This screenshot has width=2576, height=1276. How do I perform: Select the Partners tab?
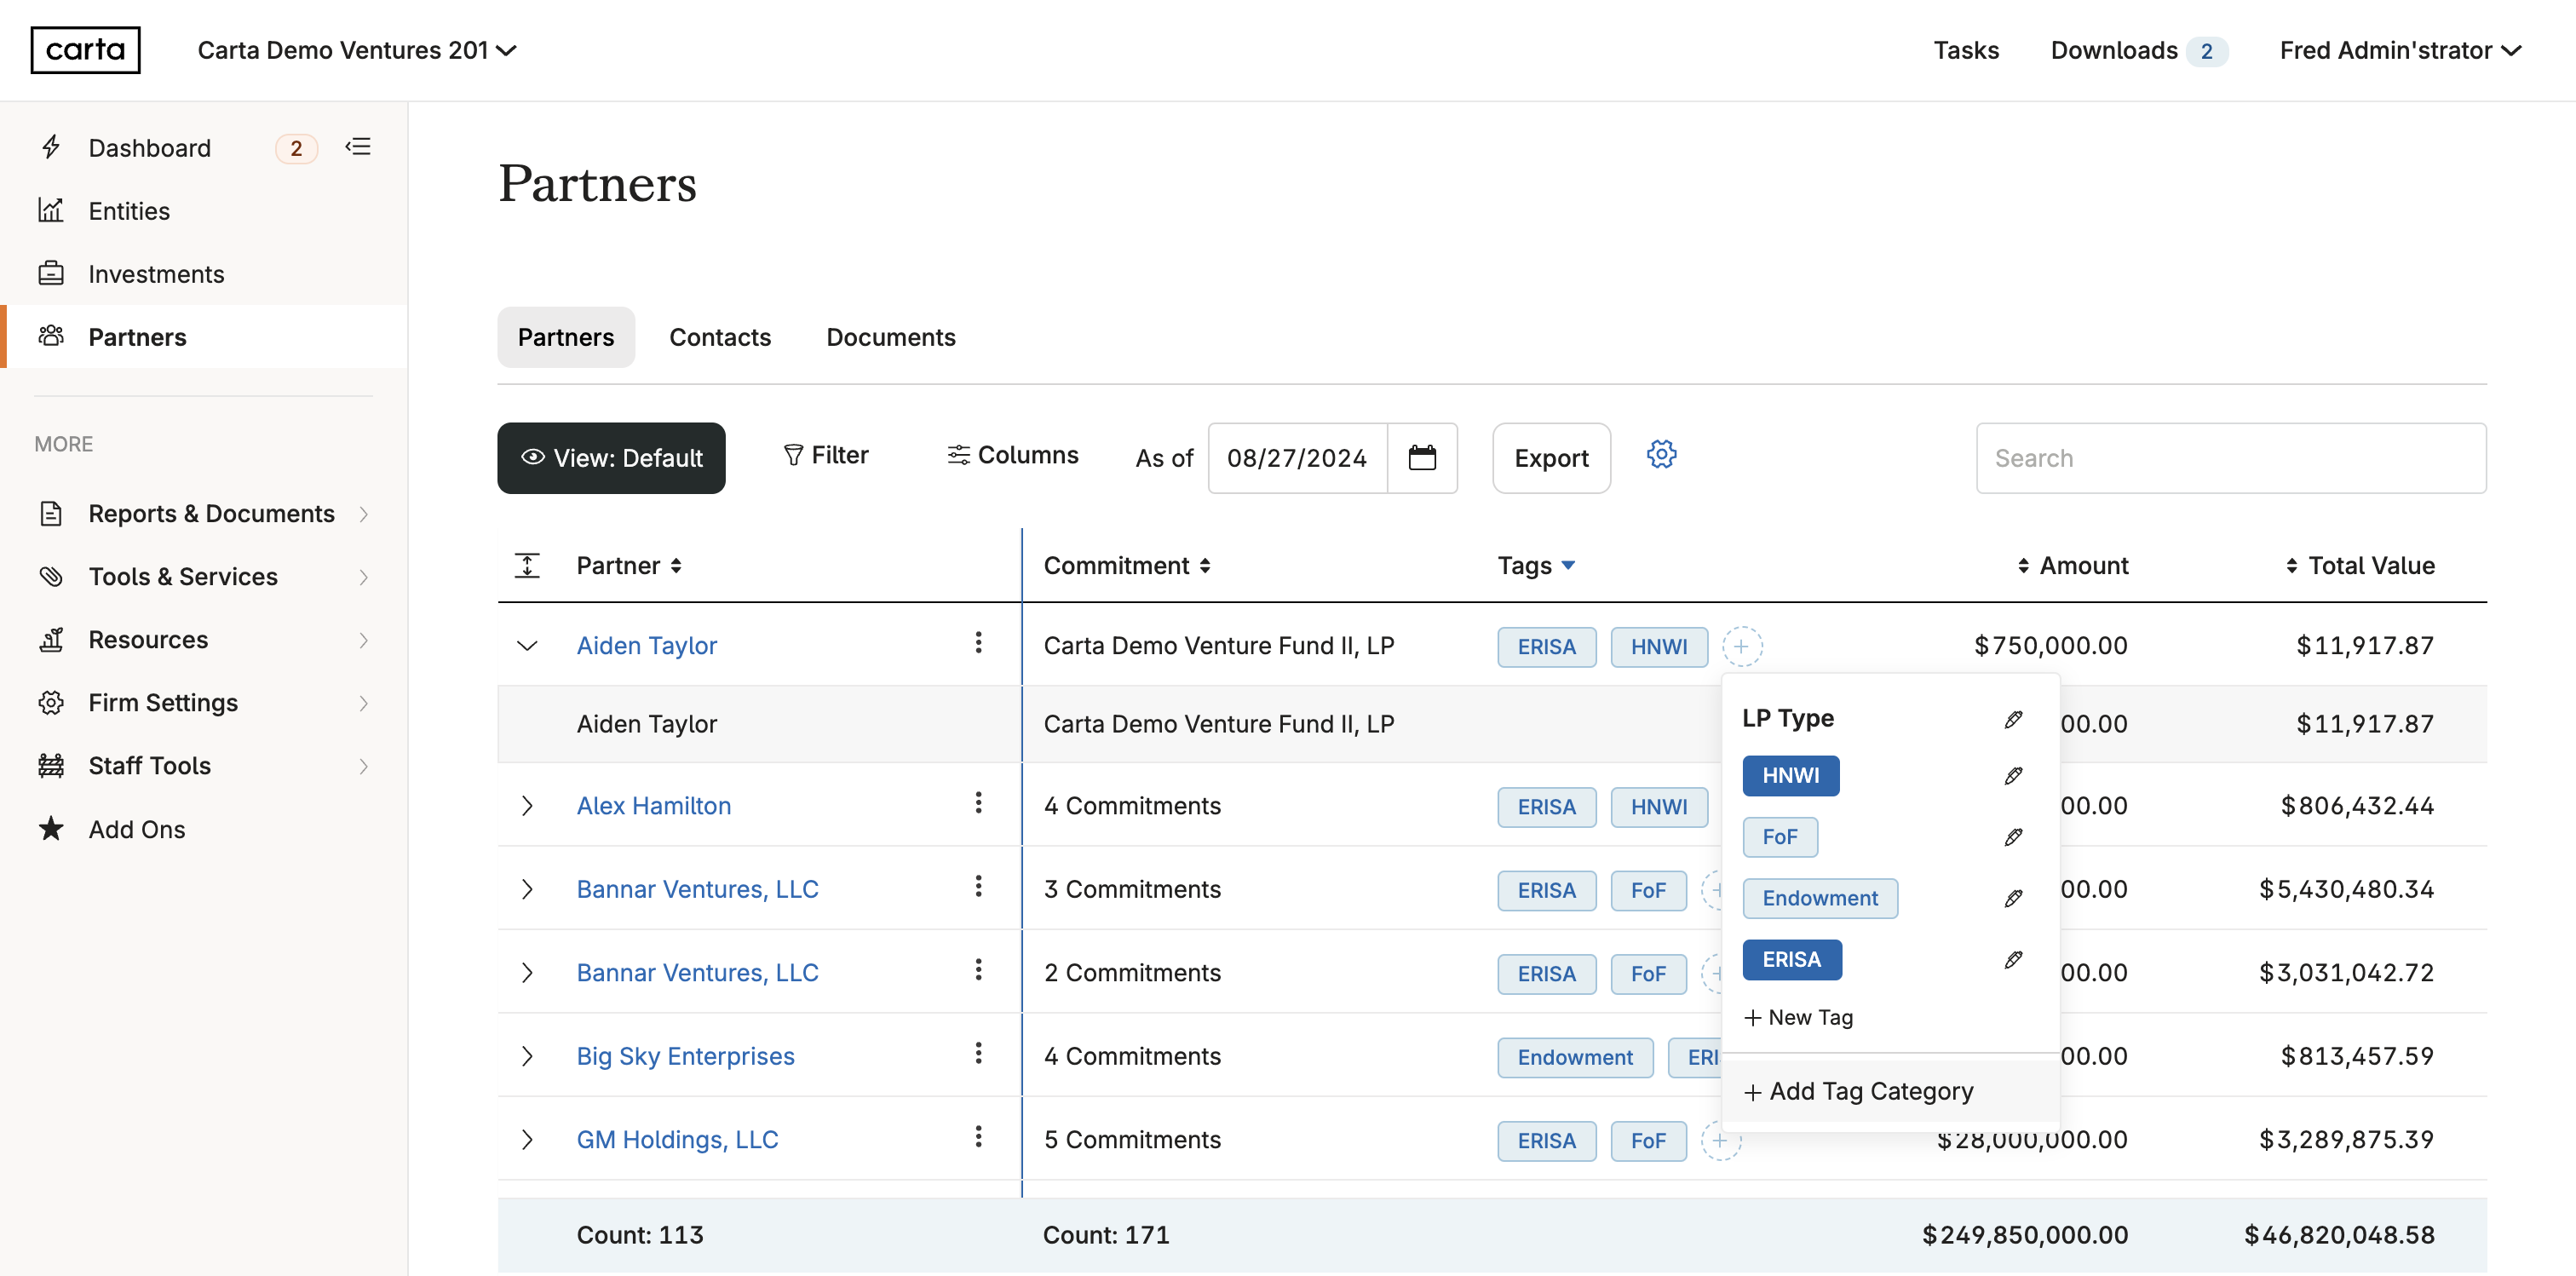[x=565, y=338]
